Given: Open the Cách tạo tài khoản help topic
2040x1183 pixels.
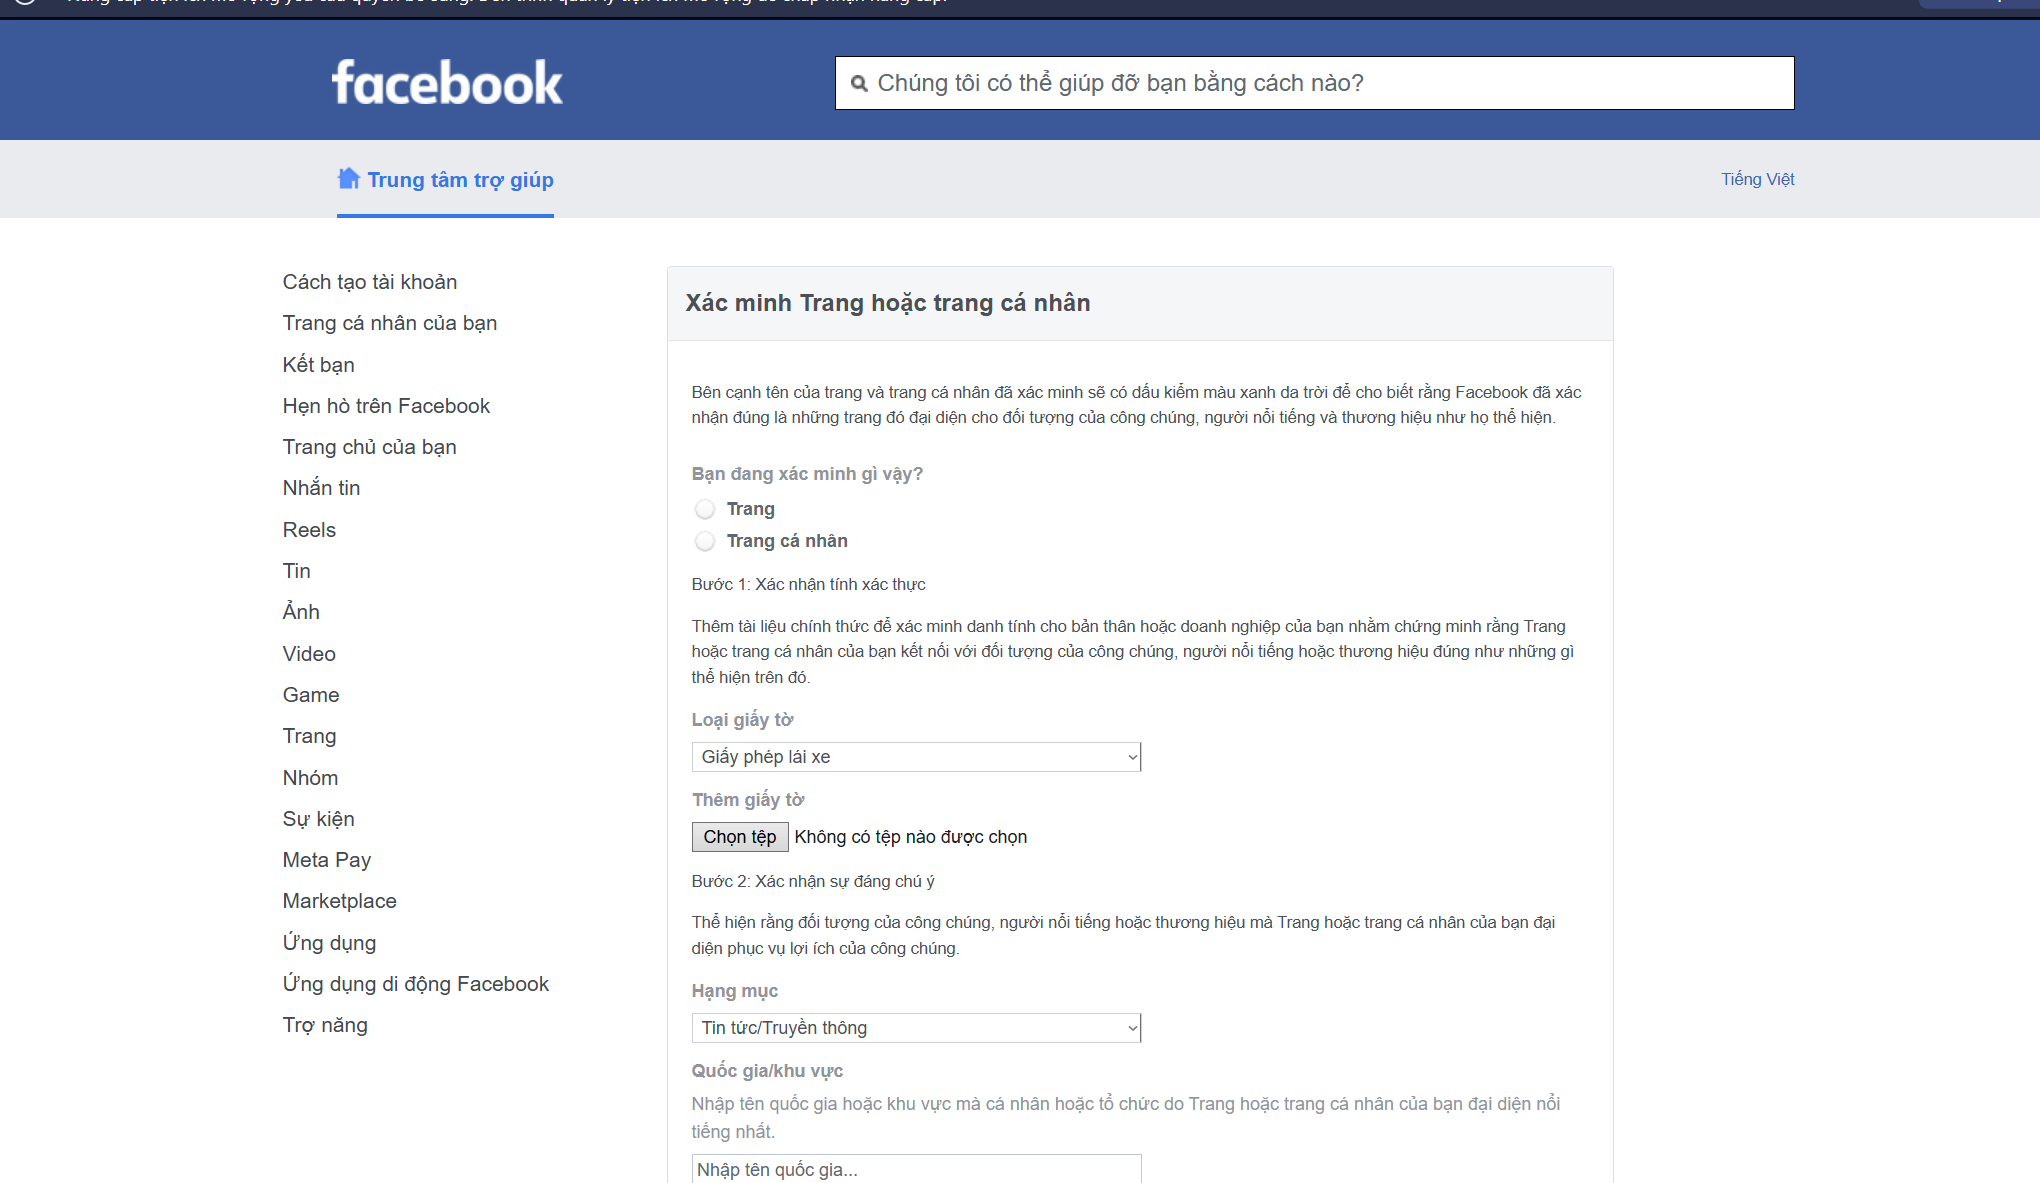Looking at the screenshot, I should point(369,282).
